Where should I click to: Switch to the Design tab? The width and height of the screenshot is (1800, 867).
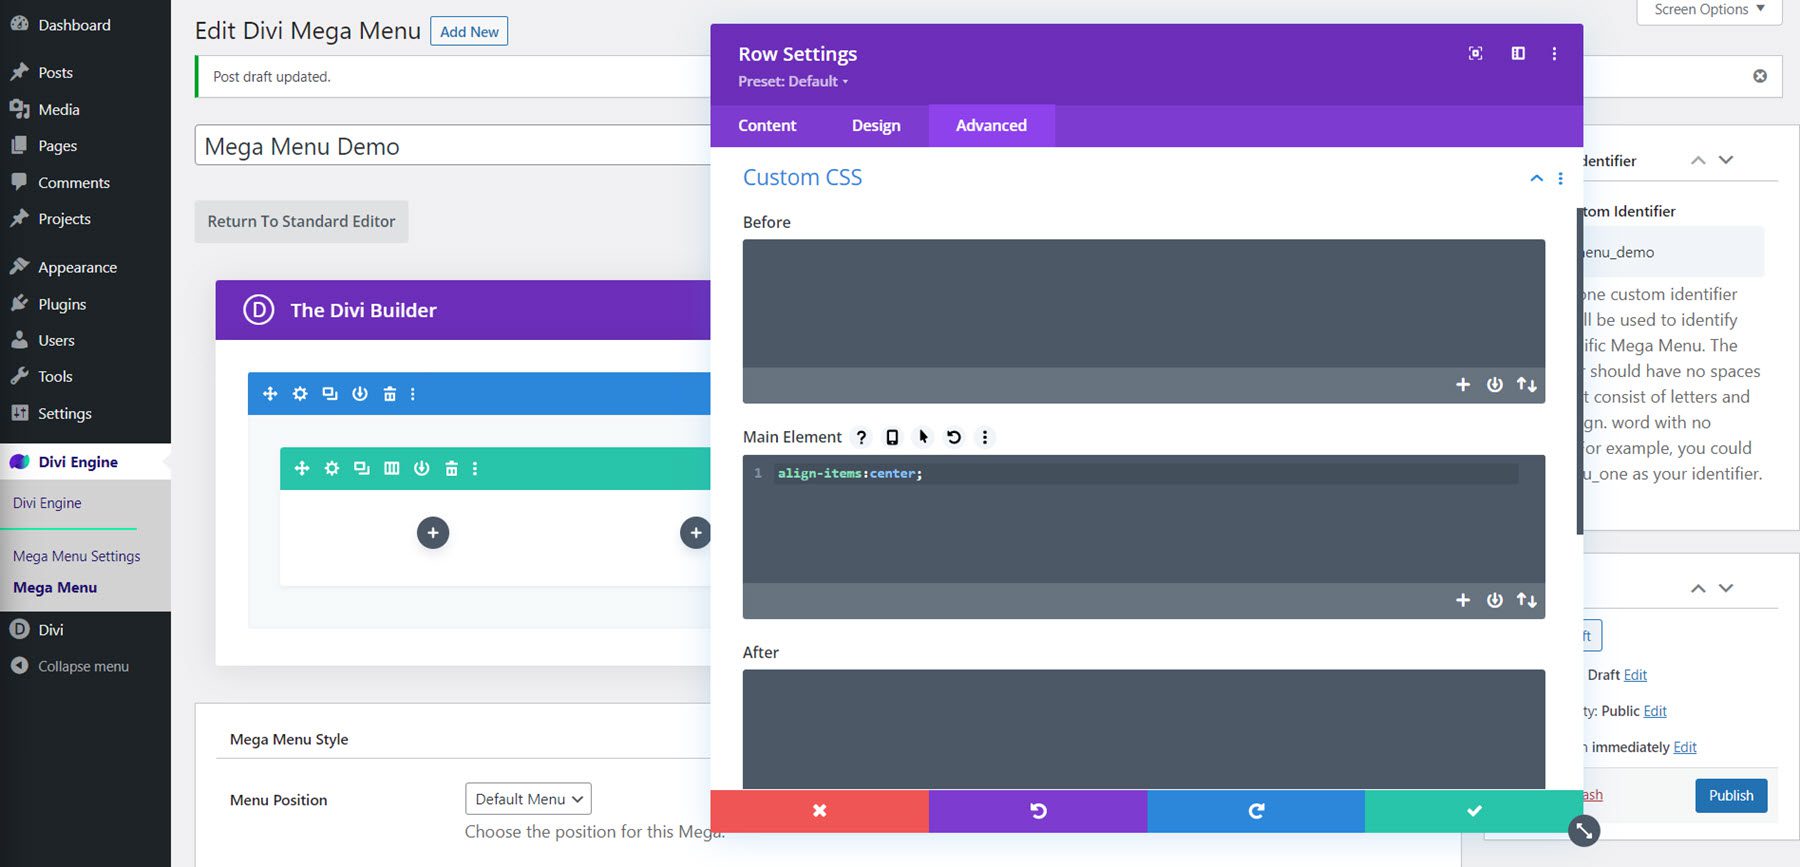(876, 126)
